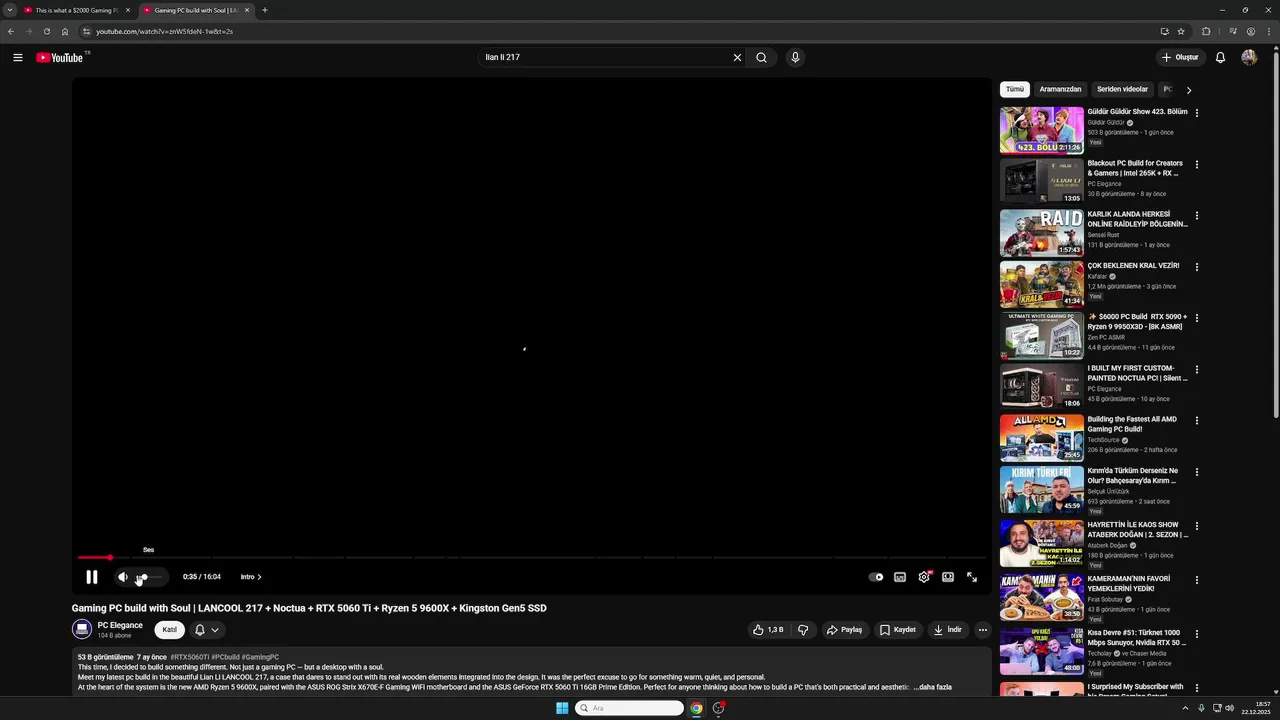Screen dimensions: 1280x720
Task: Save video with Kaydet button
Action: [x=897, y=630]
